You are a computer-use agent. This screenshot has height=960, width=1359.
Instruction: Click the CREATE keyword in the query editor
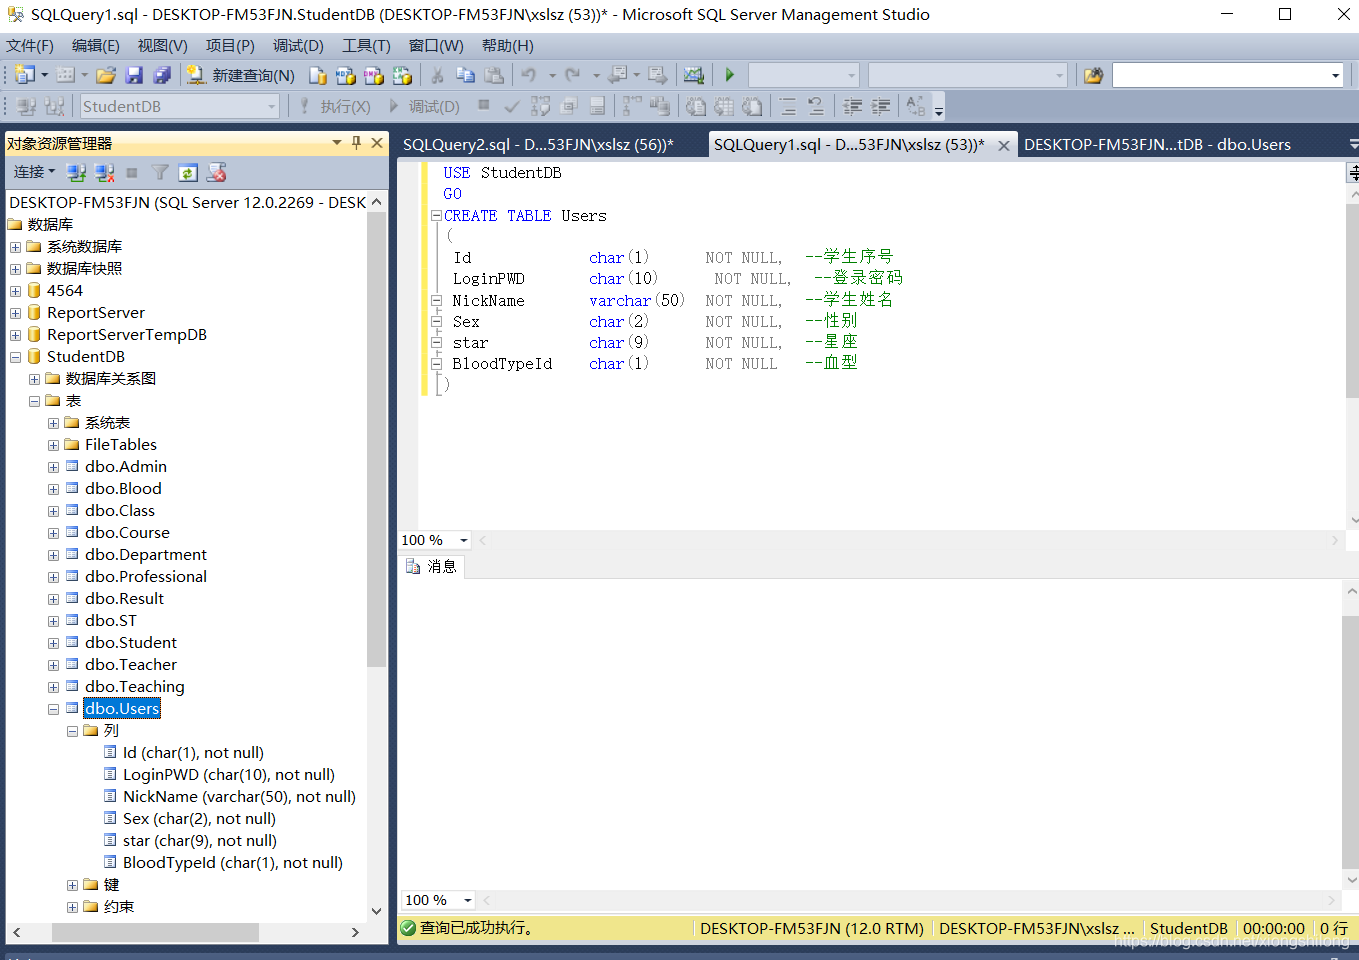tap(470, 216)
